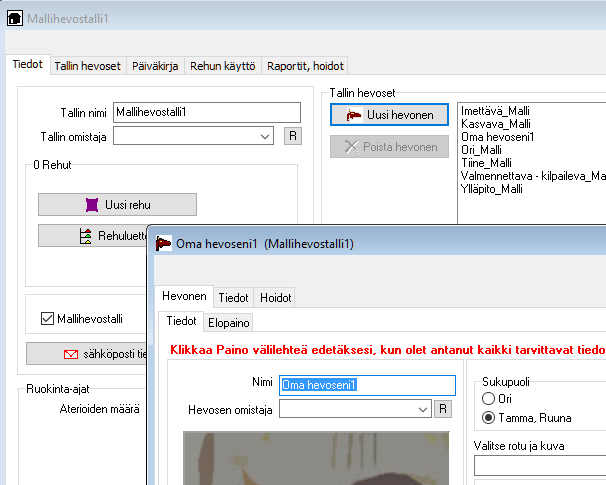Select Oma hevoseni1 in horse list
The image size is (606, 485).
[x=497, y=137]
